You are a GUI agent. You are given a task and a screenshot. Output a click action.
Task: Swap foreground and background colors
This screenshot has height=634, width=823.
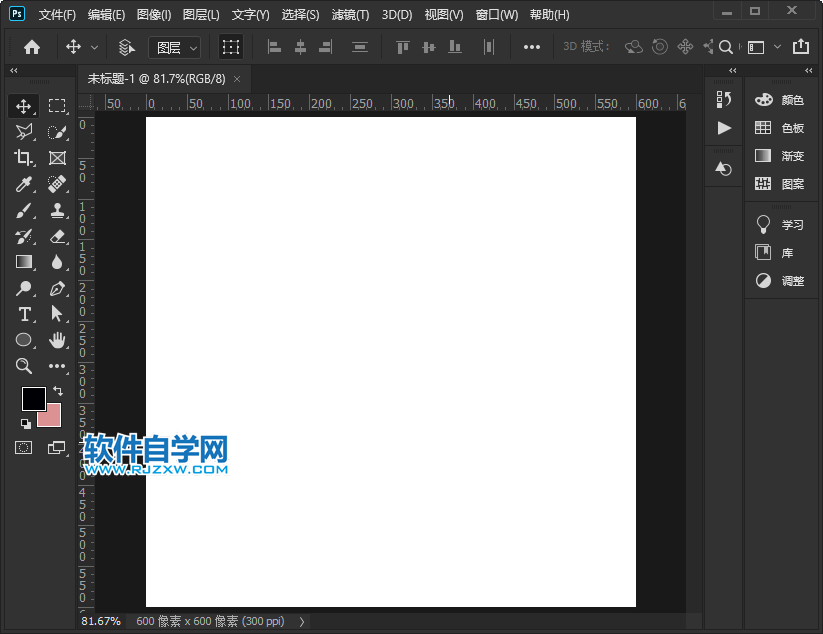tap(58, 390)
